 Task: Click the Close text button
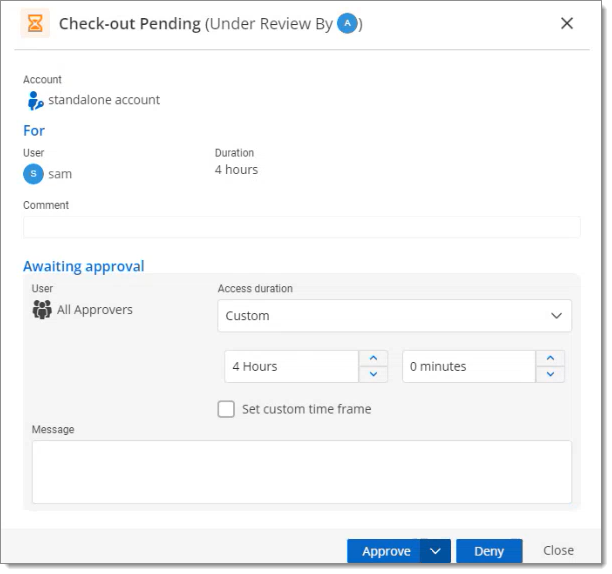[x=558, y=550]
